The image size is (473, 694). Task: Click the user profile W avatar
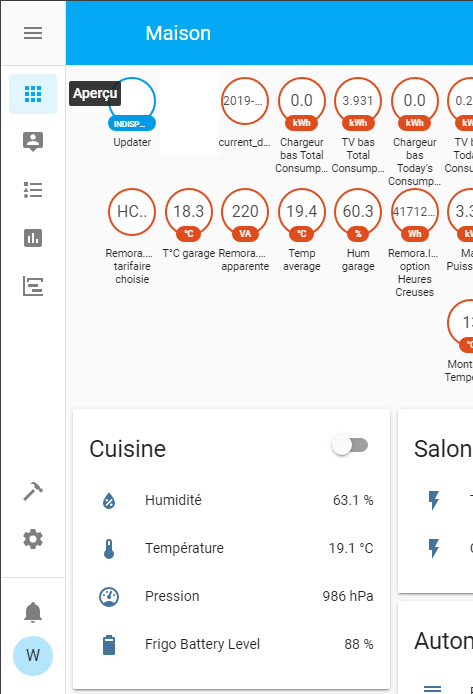point(33,655)
